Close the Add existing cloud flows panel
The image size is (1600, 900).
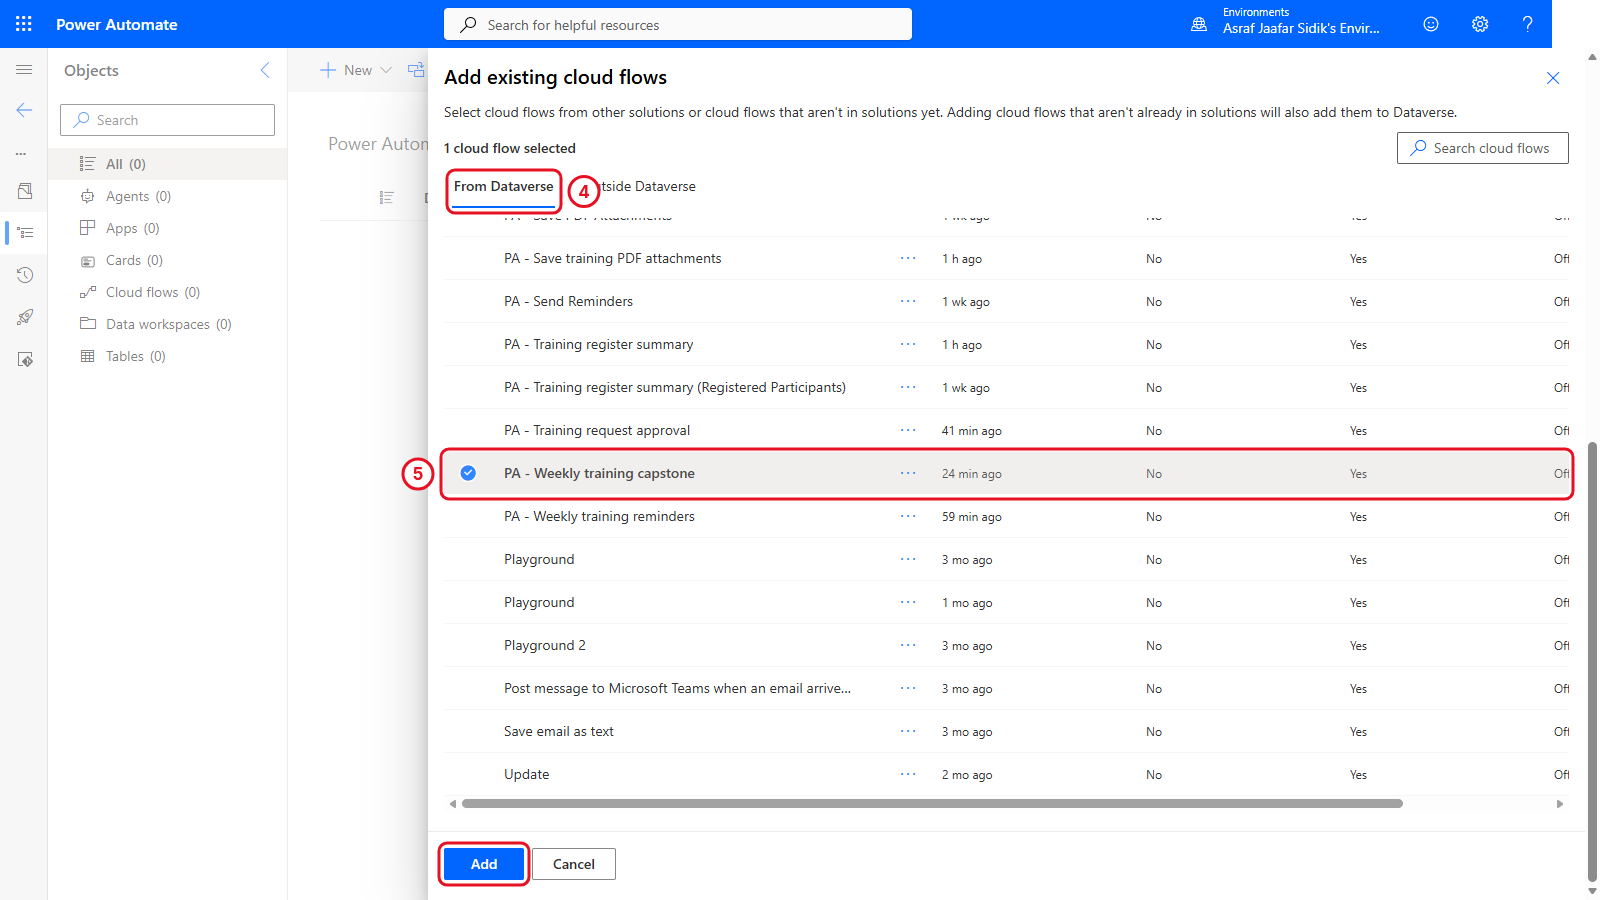pyautogui.click(x=1553, y=78)
